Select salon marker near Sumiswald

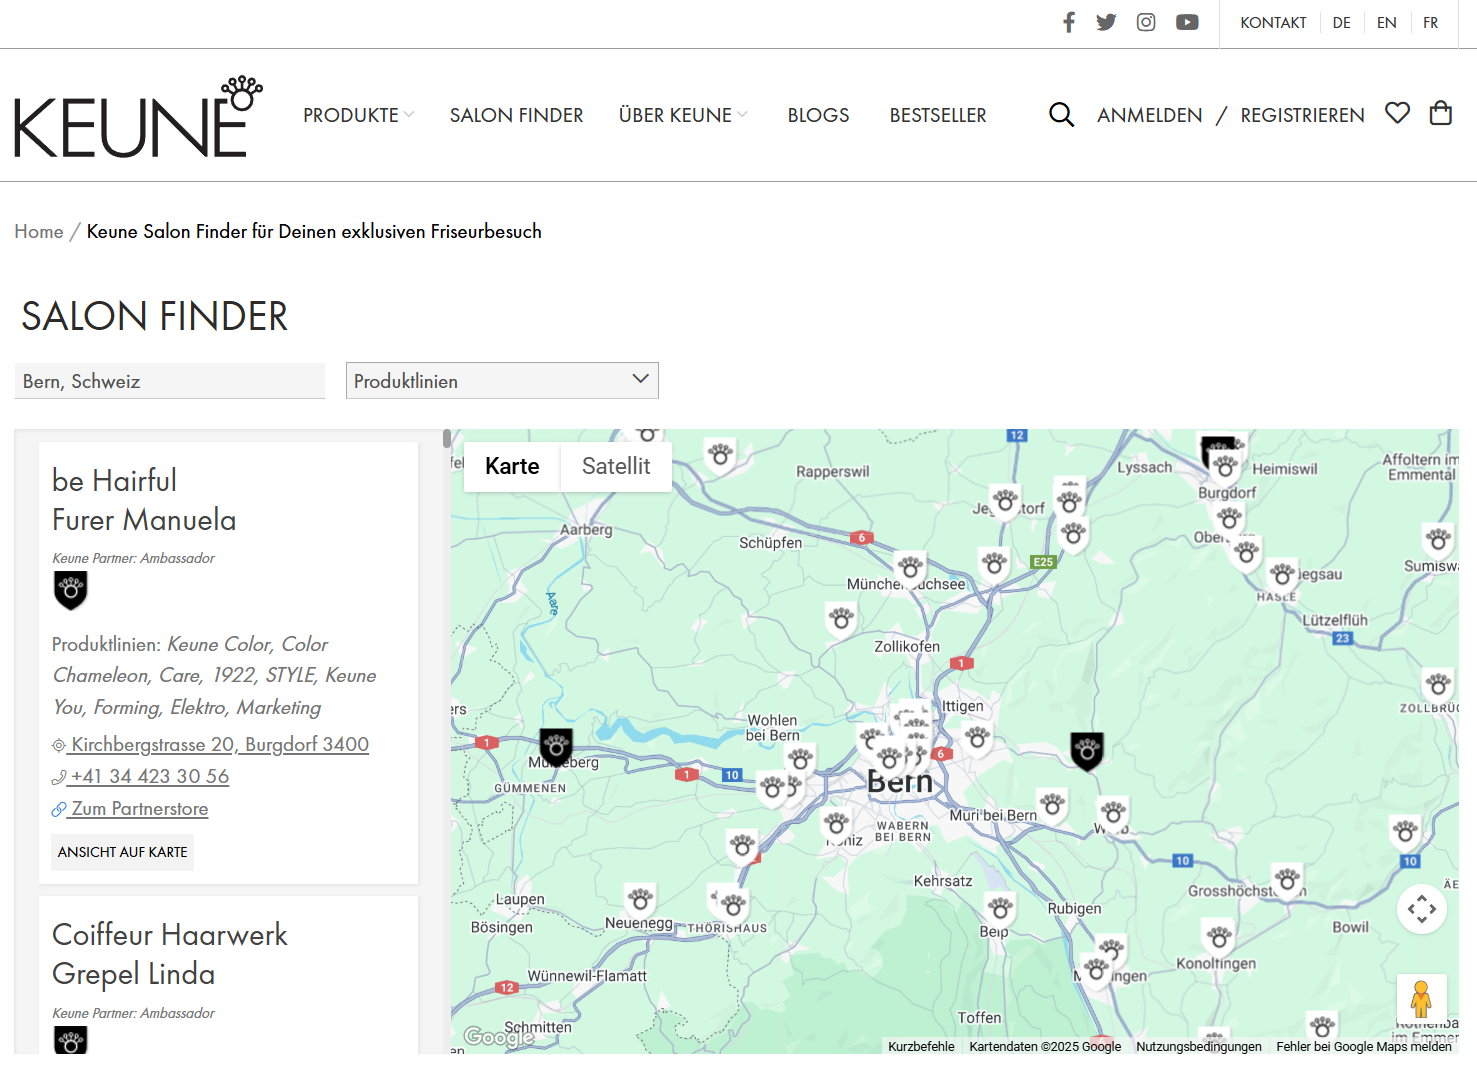pos(1439,542)
